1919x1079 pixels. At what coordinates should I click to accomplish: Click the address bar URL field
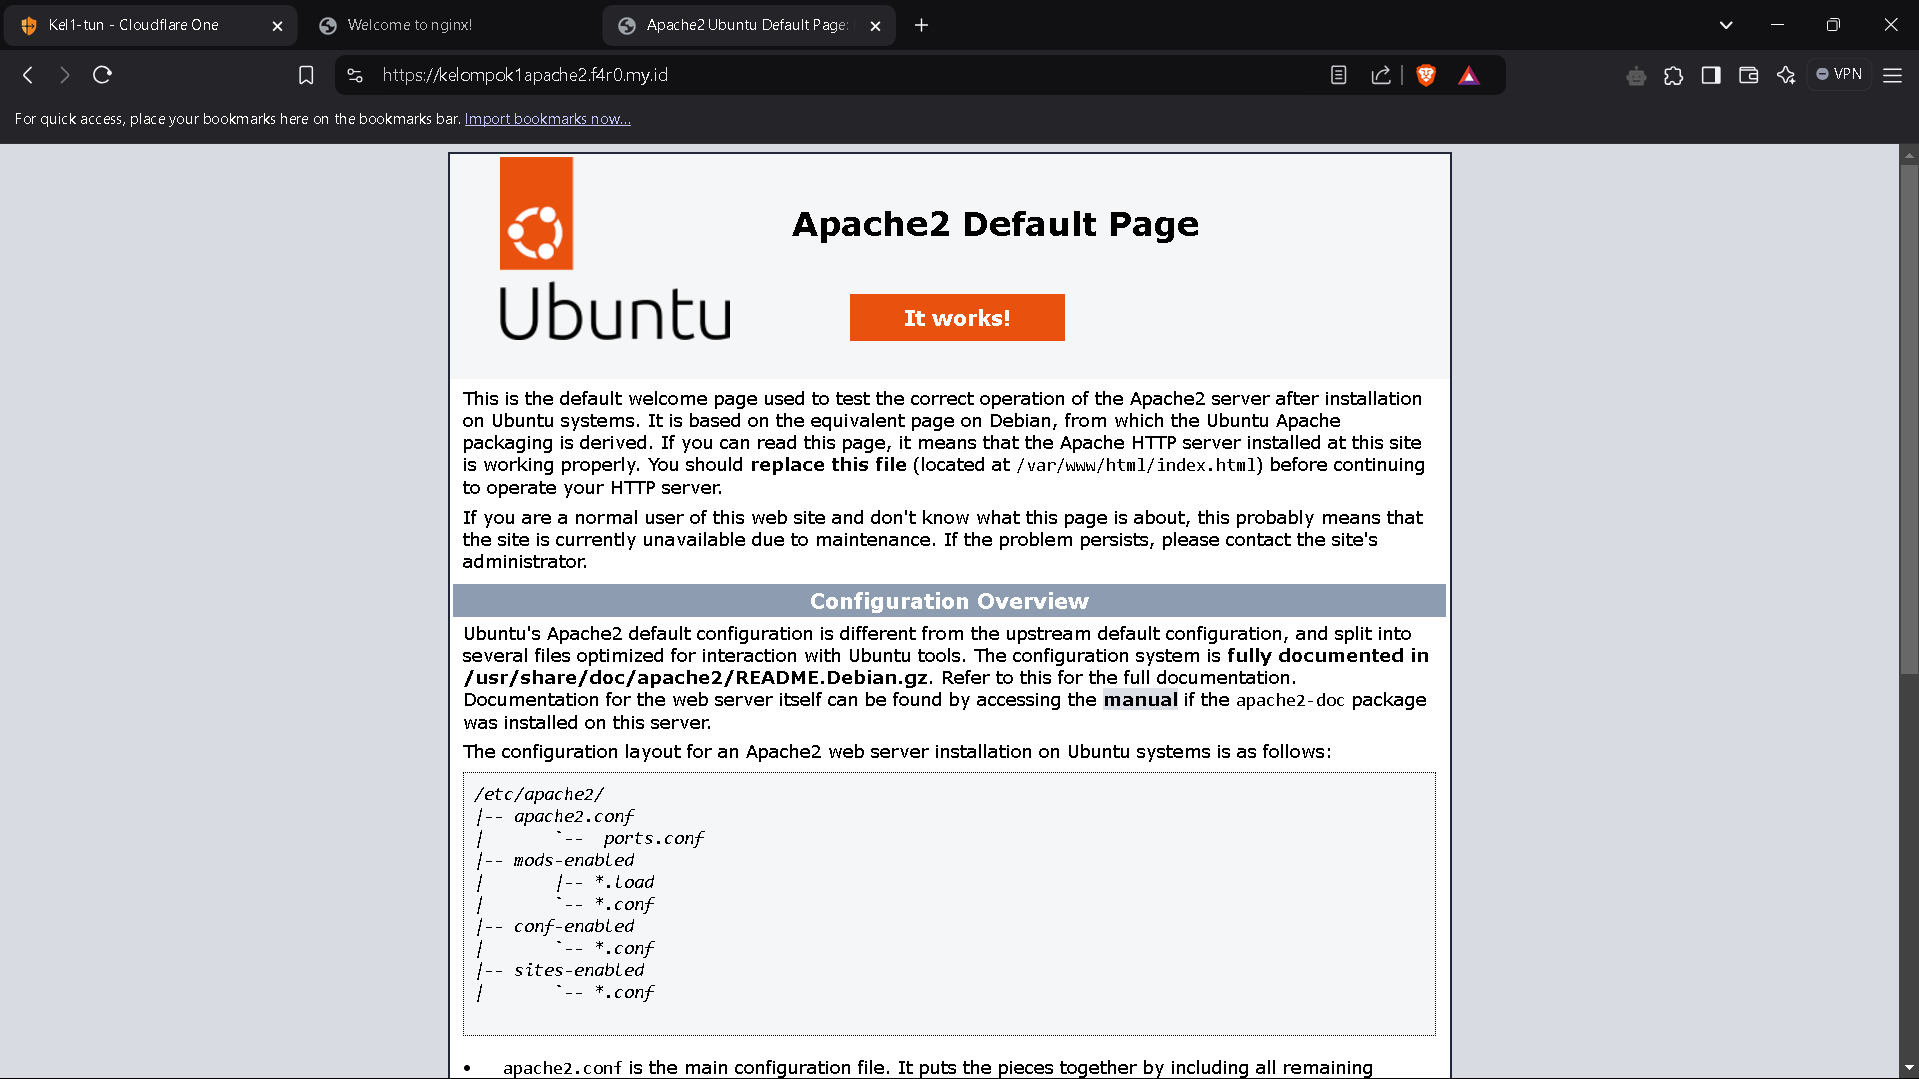point(800,75)
